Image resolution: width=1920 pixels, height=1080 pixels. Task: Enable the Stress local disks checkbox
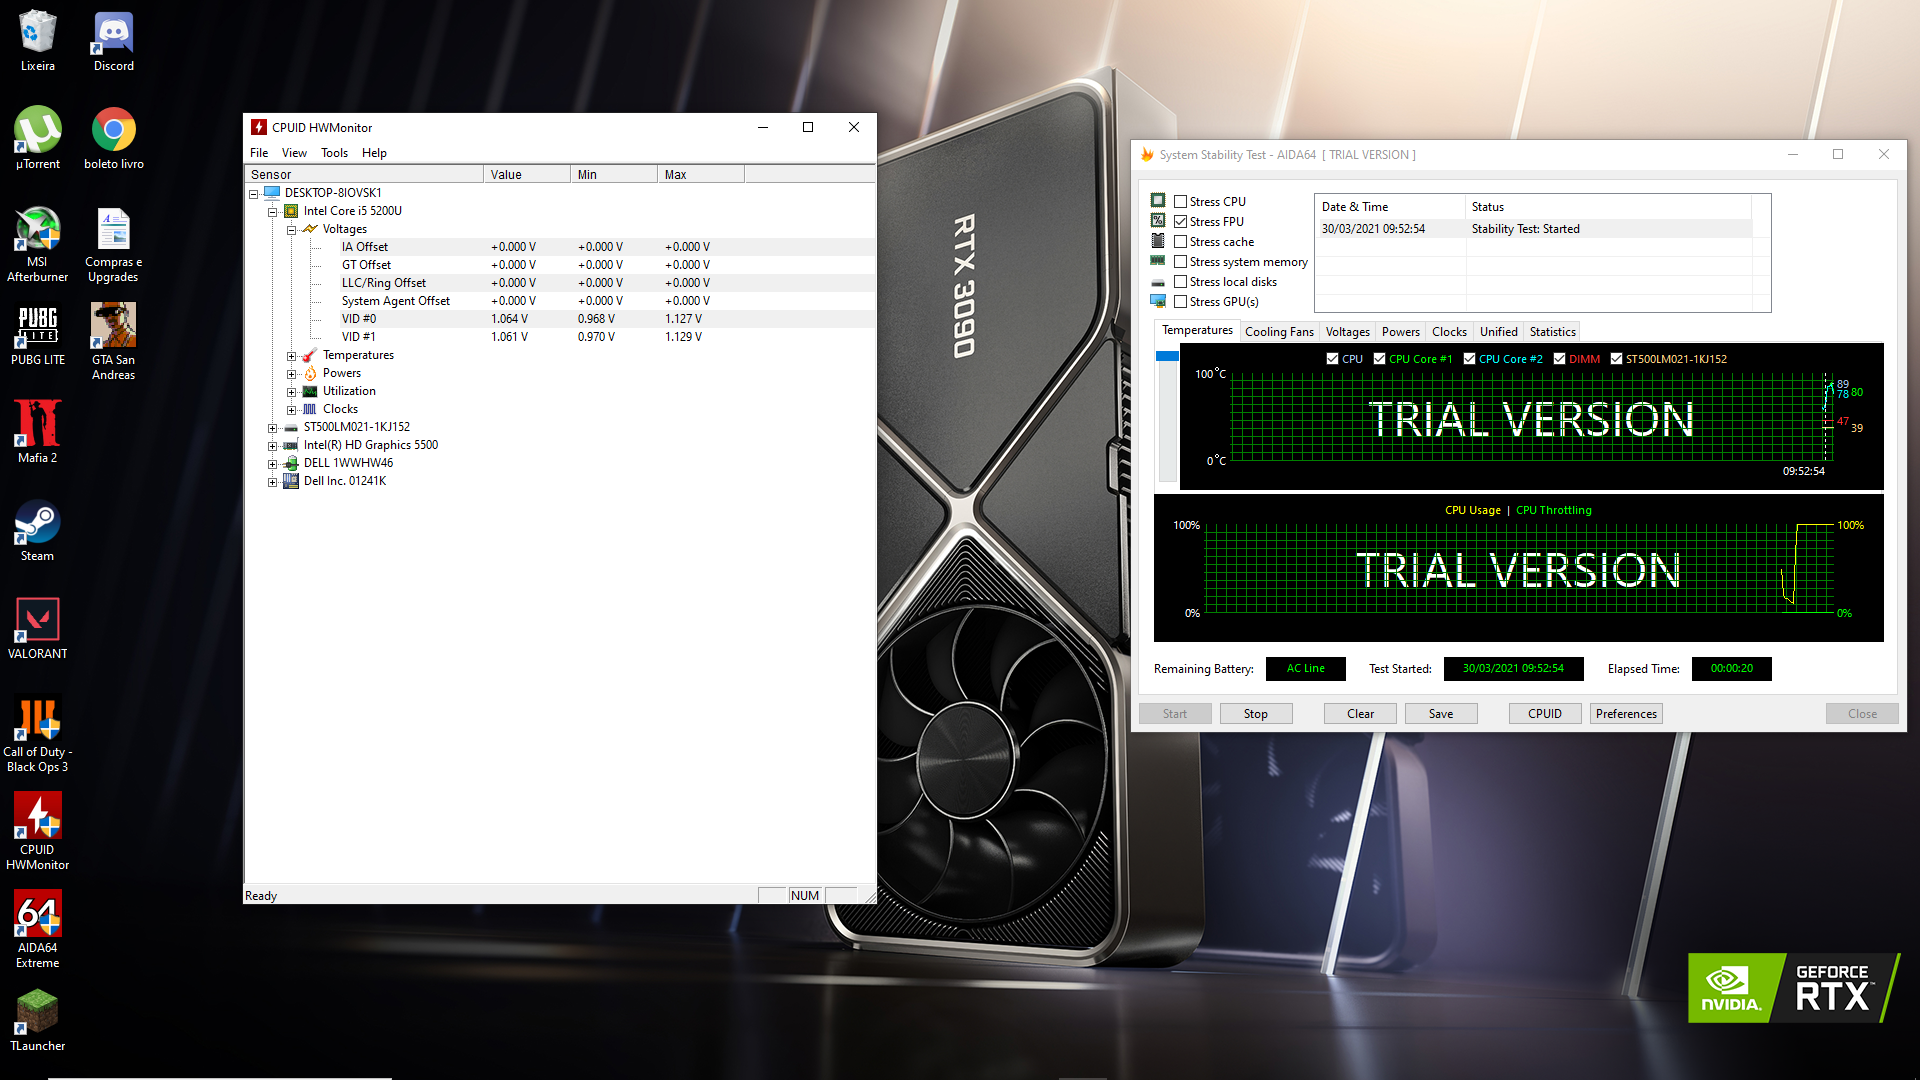1180,281
